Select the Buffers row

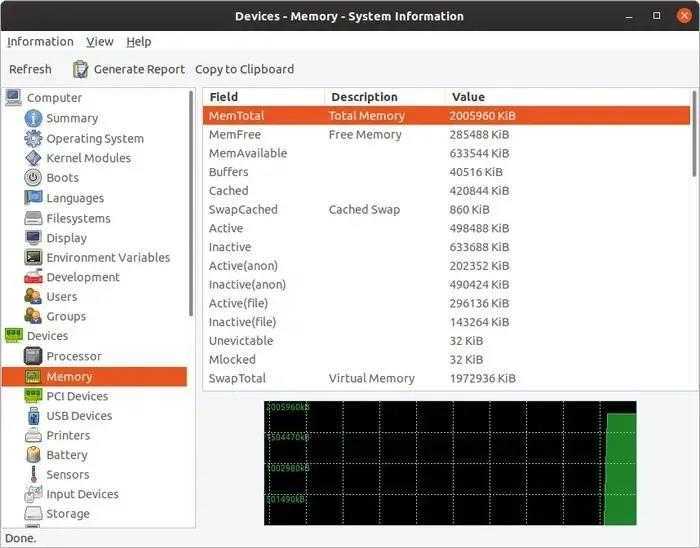tap(446, 172)
